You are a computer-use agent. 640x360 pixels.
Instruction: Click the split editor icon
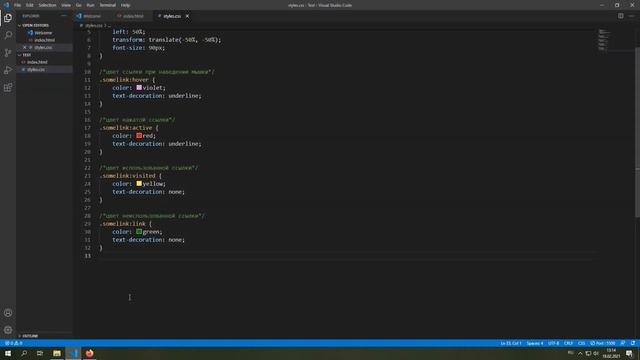point(620,16)
